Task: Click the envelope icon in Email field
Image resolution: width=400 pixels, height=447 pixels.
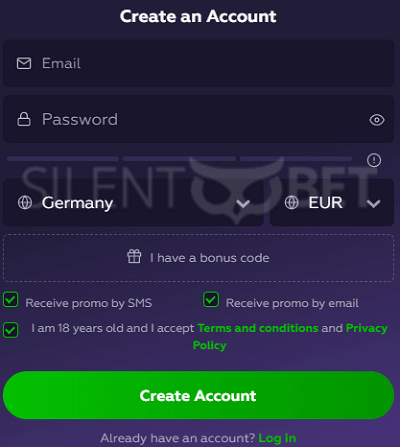Action: click(x=24, y=63)
